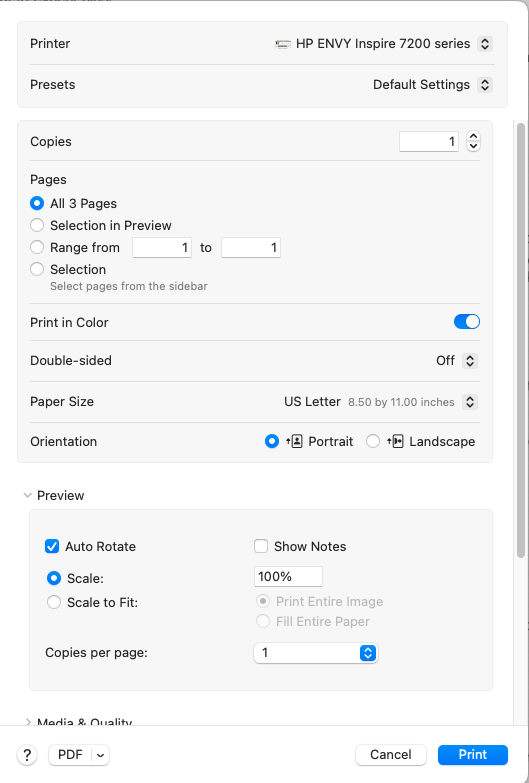Select All 3 Pages radio button
The height and width of the screenshot is (783, 529).
tap(37, 203)
